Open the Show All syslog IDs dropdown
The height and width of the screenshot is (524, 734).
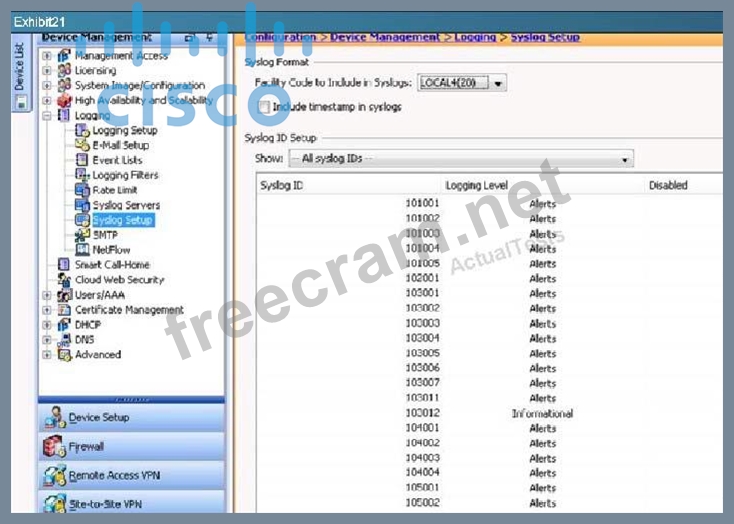pos(625,159)
